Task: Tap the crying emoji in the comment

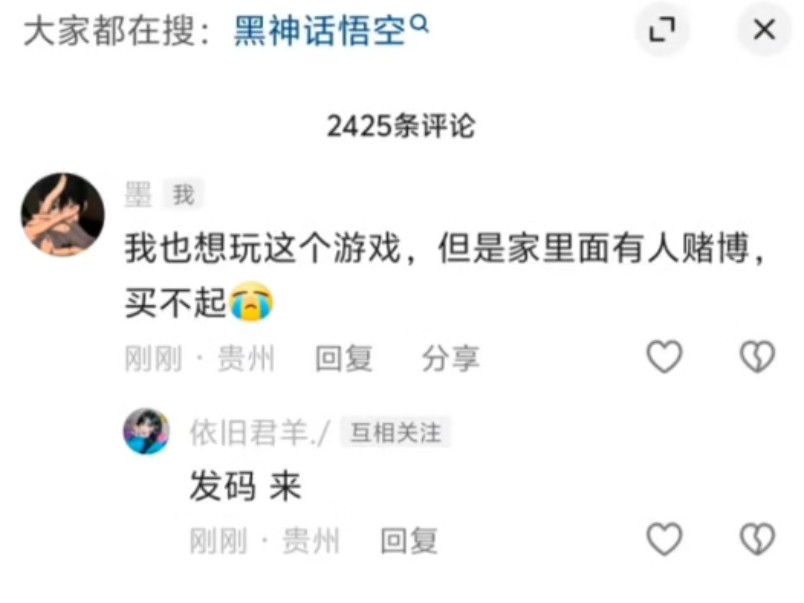Action: [x=251, y=302]
